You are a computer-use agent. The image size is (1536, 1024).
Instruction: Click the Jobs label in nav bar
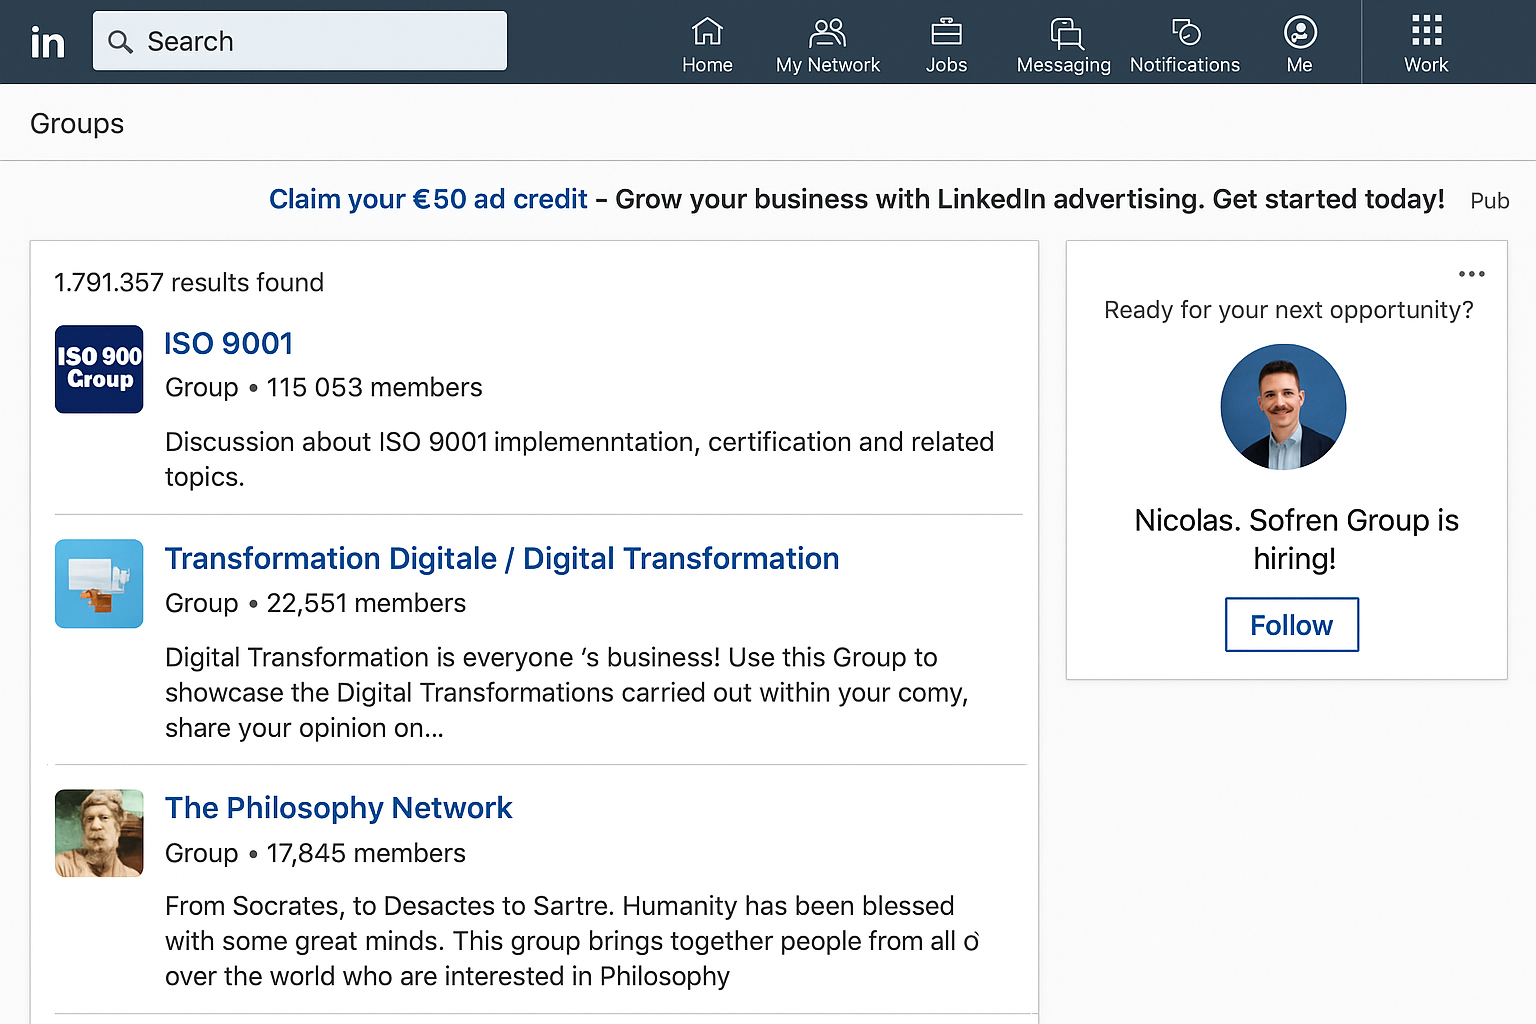pos(946,65)
